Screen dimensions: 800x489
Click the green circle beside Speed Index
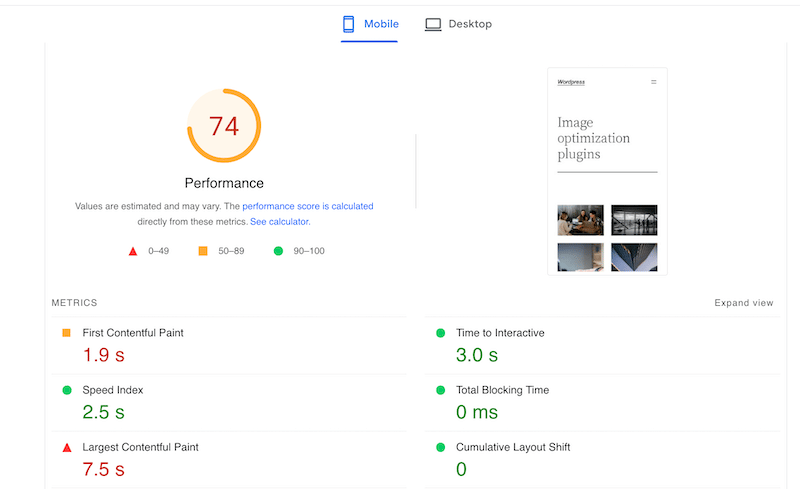point(67,390)
